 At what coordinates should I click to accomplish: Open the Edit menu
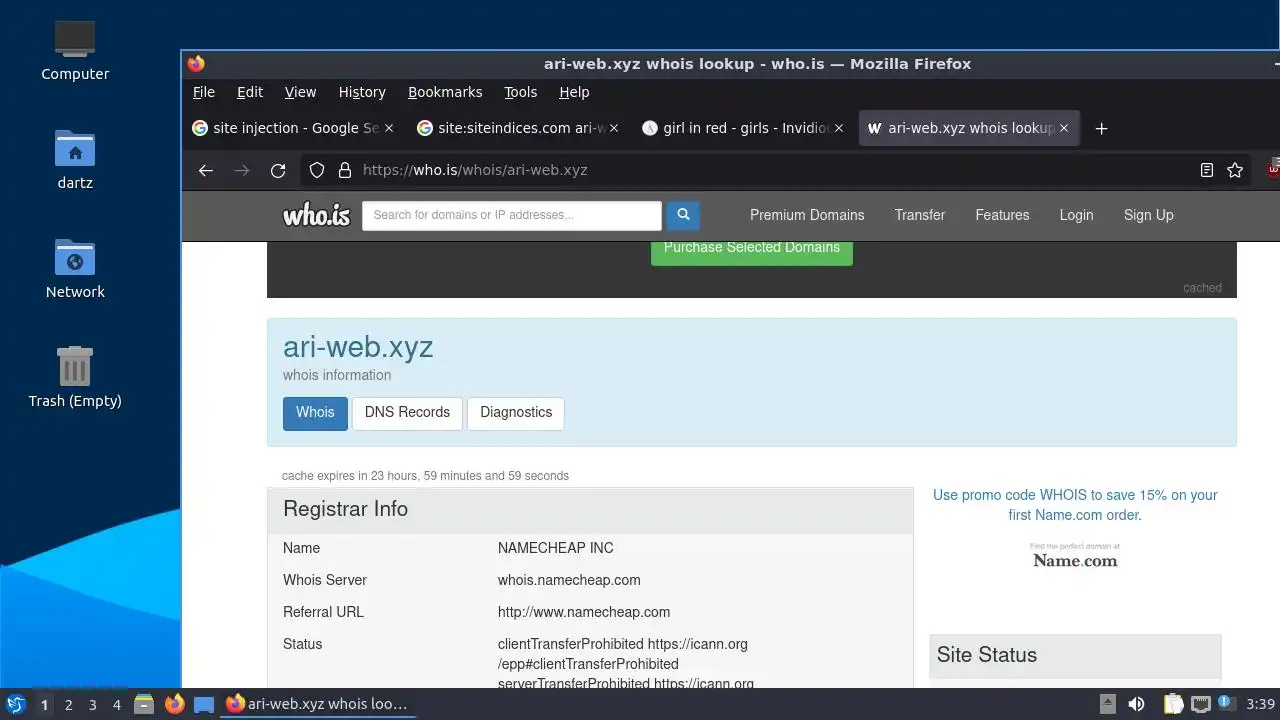click(x=250, y=92)
